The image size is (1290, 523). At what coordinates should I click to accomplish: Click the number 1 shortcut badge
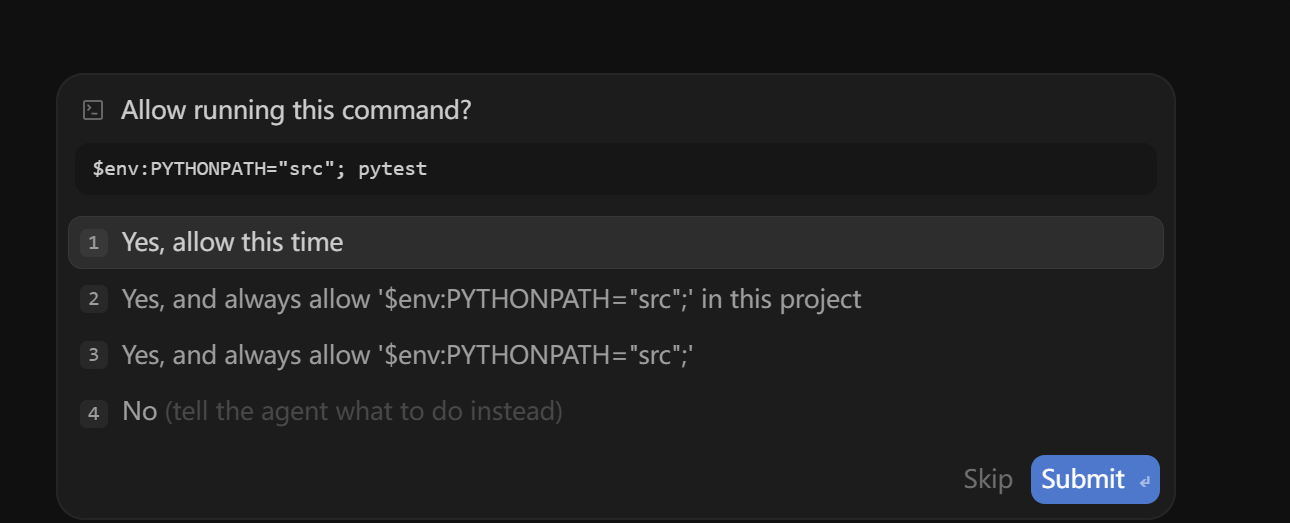pos(94,243)
